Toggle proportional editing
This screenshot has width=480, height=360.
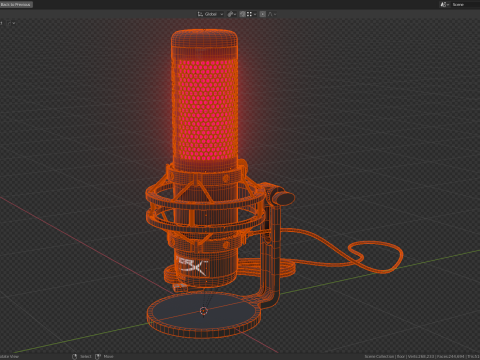click(263, 14)
